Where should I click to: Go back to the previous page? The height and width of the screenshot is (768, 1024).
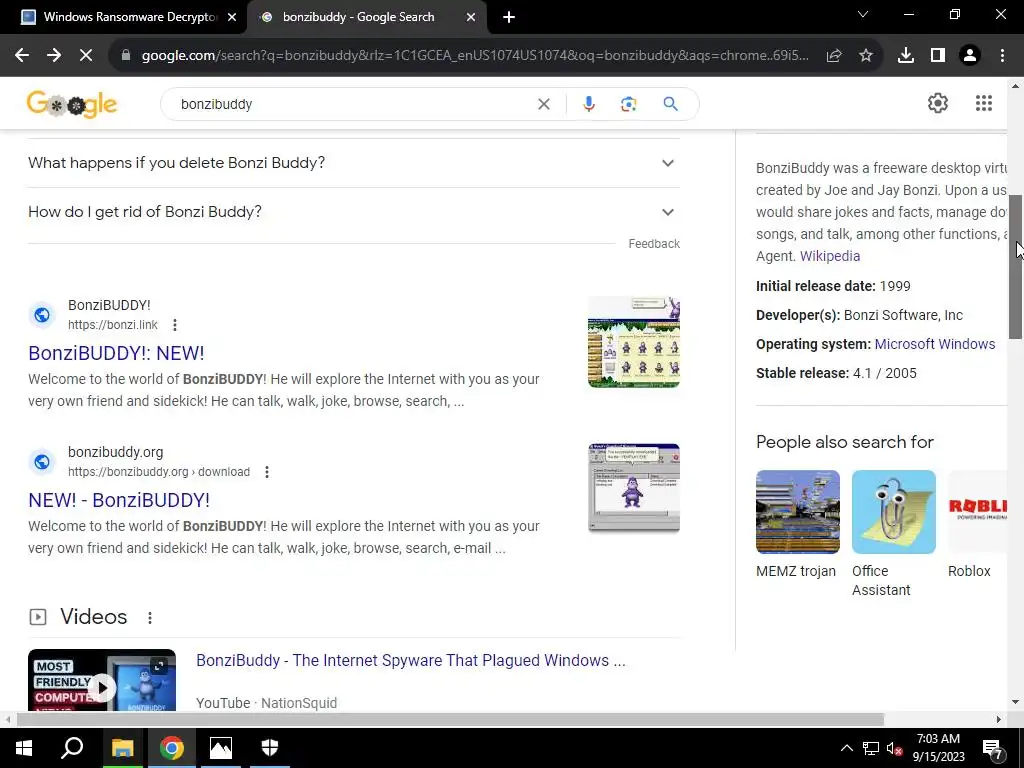pyautogui.click(x=22, y=56)
